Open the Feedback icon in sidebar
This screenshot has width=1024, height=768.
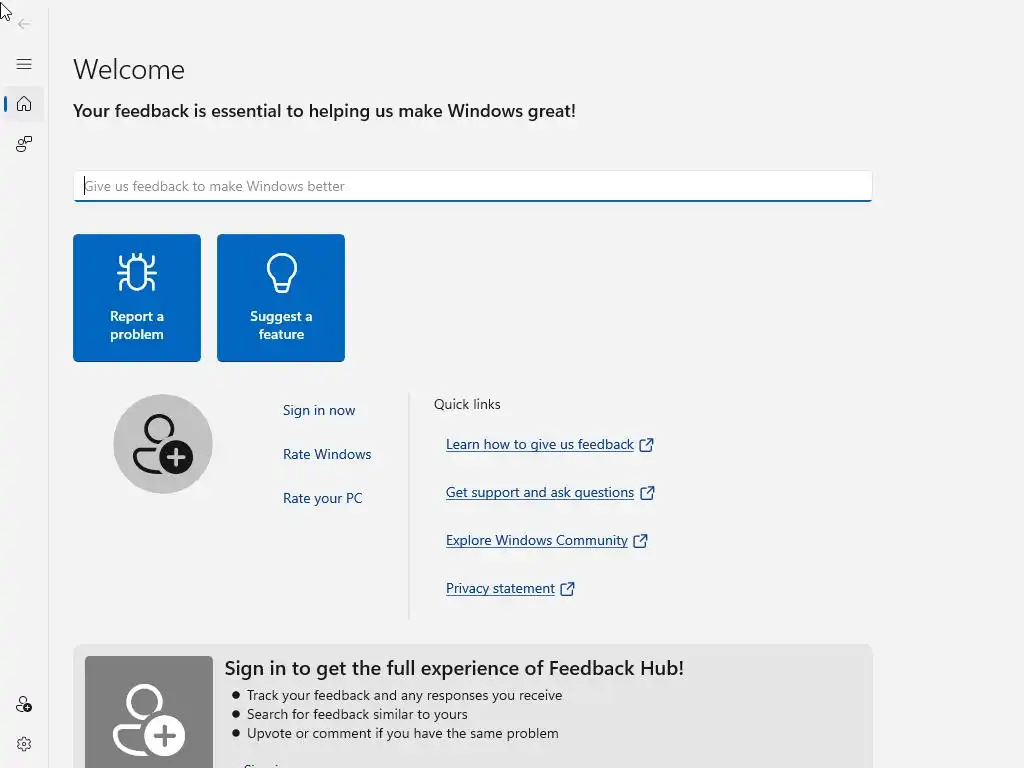pyautogui.click(x=24, y=144)
